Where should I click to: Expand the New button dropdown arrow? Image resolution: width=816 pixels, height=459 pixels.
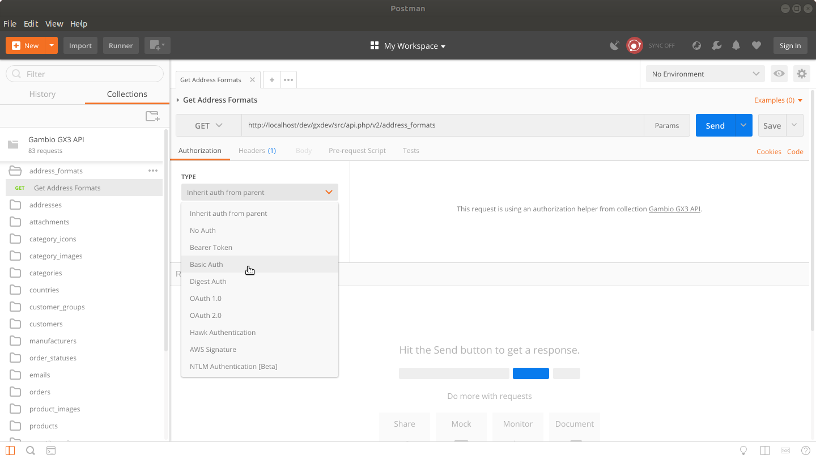(52, 45)
